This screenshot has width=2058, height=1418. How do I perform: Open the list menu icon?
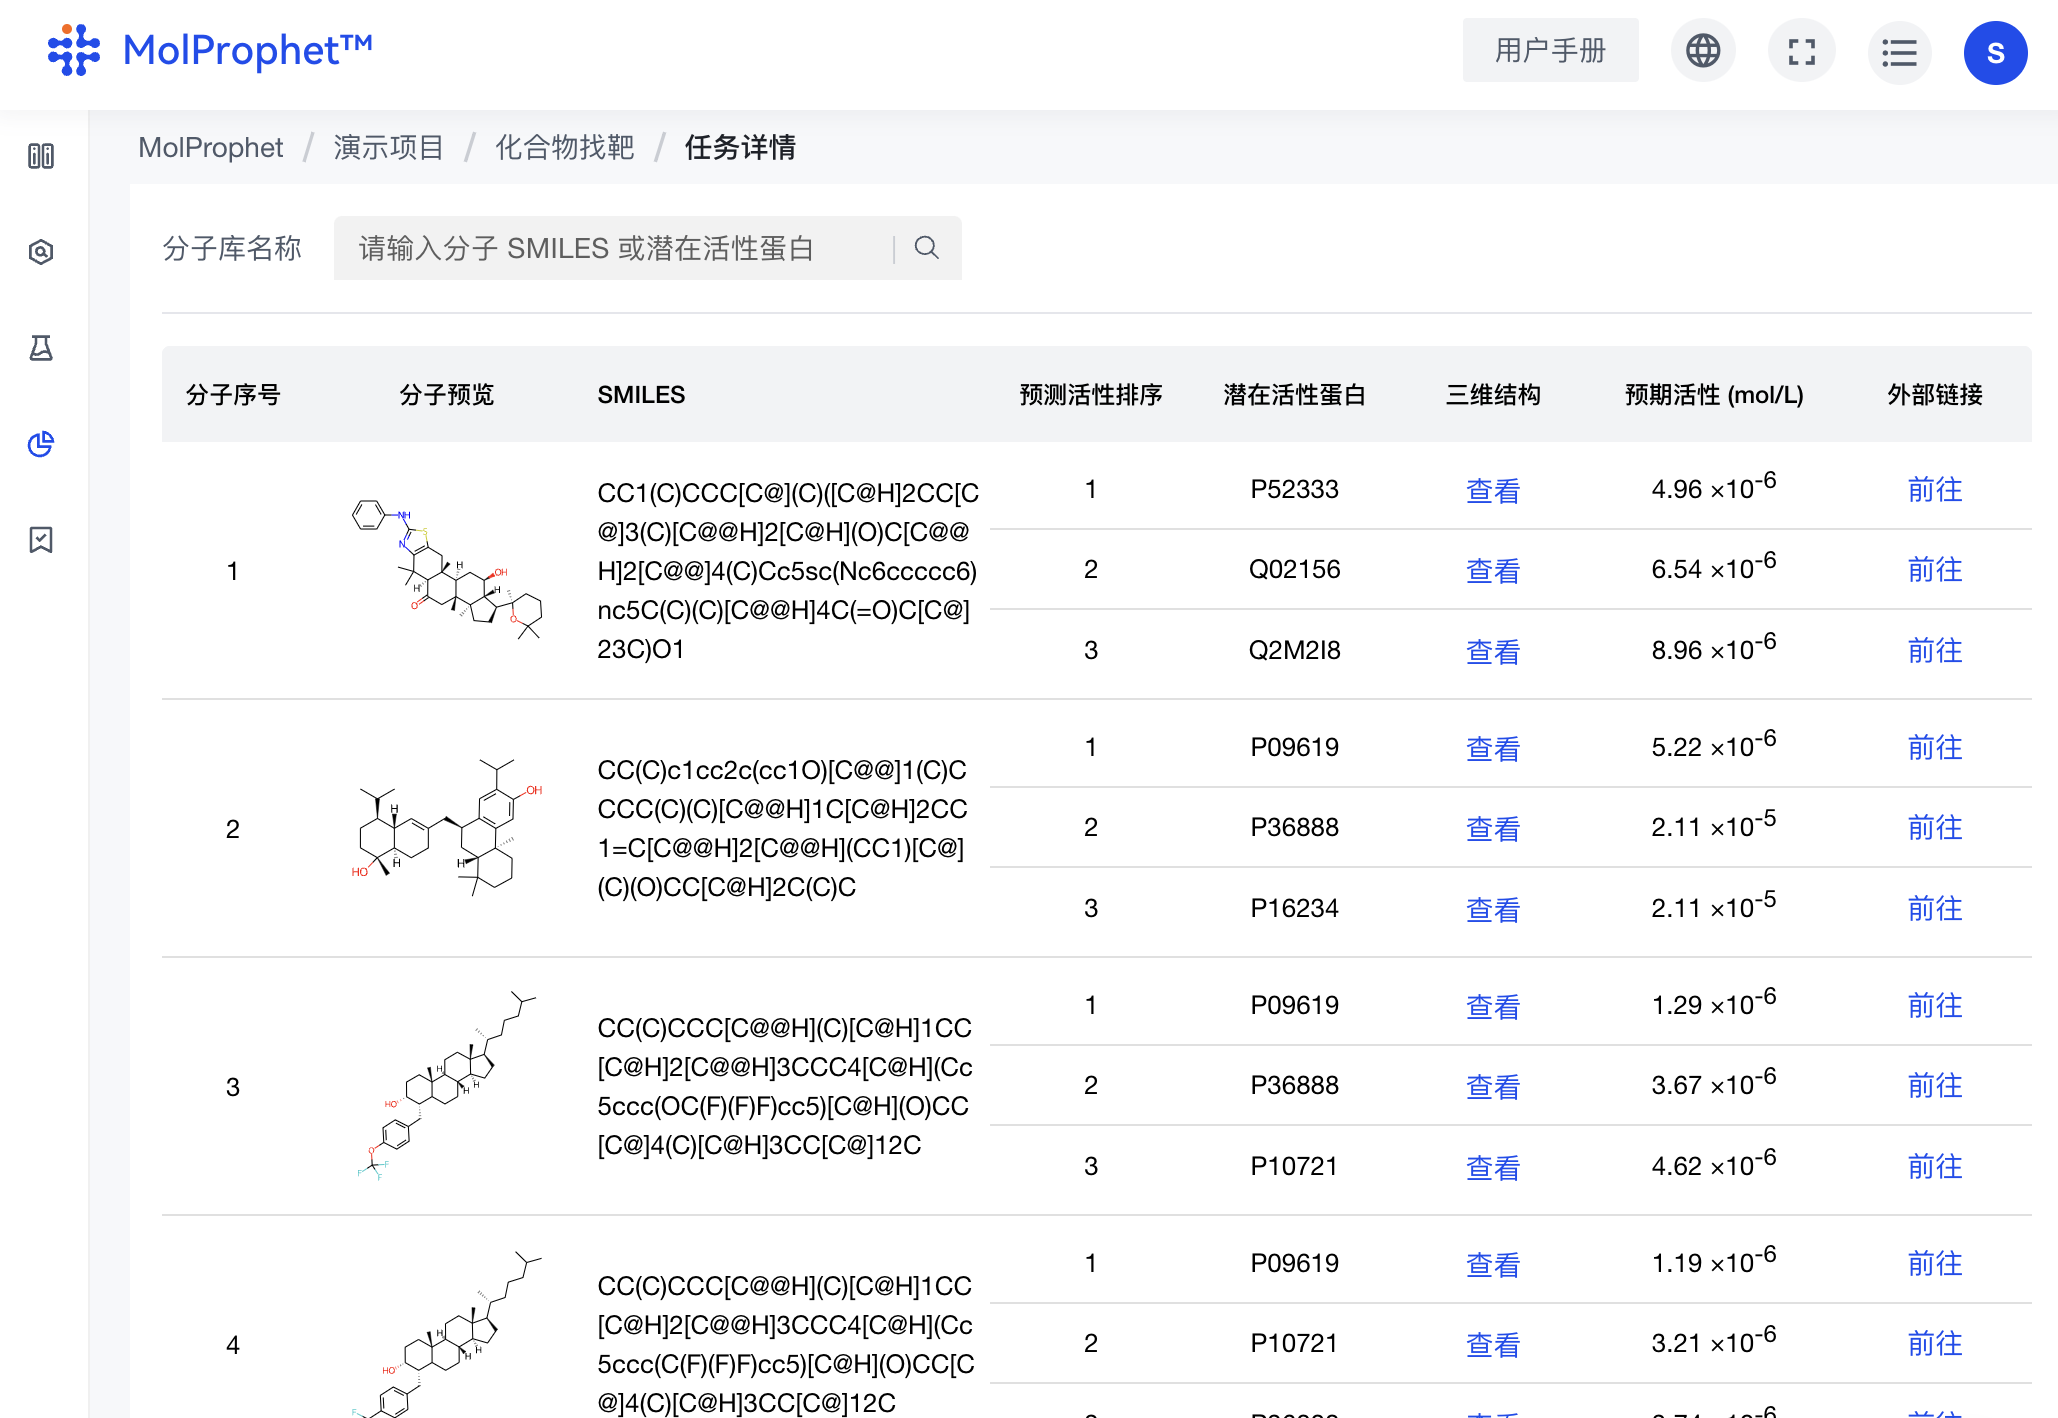click(x=1899, y=52)
